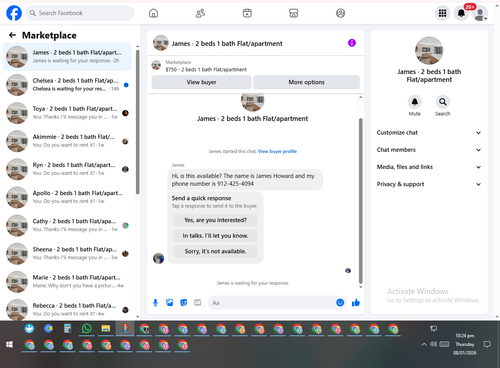Open the Video tab in the top bar
Image resolution: width=500 pixels, height=368 pixels.
click(247, 13)
